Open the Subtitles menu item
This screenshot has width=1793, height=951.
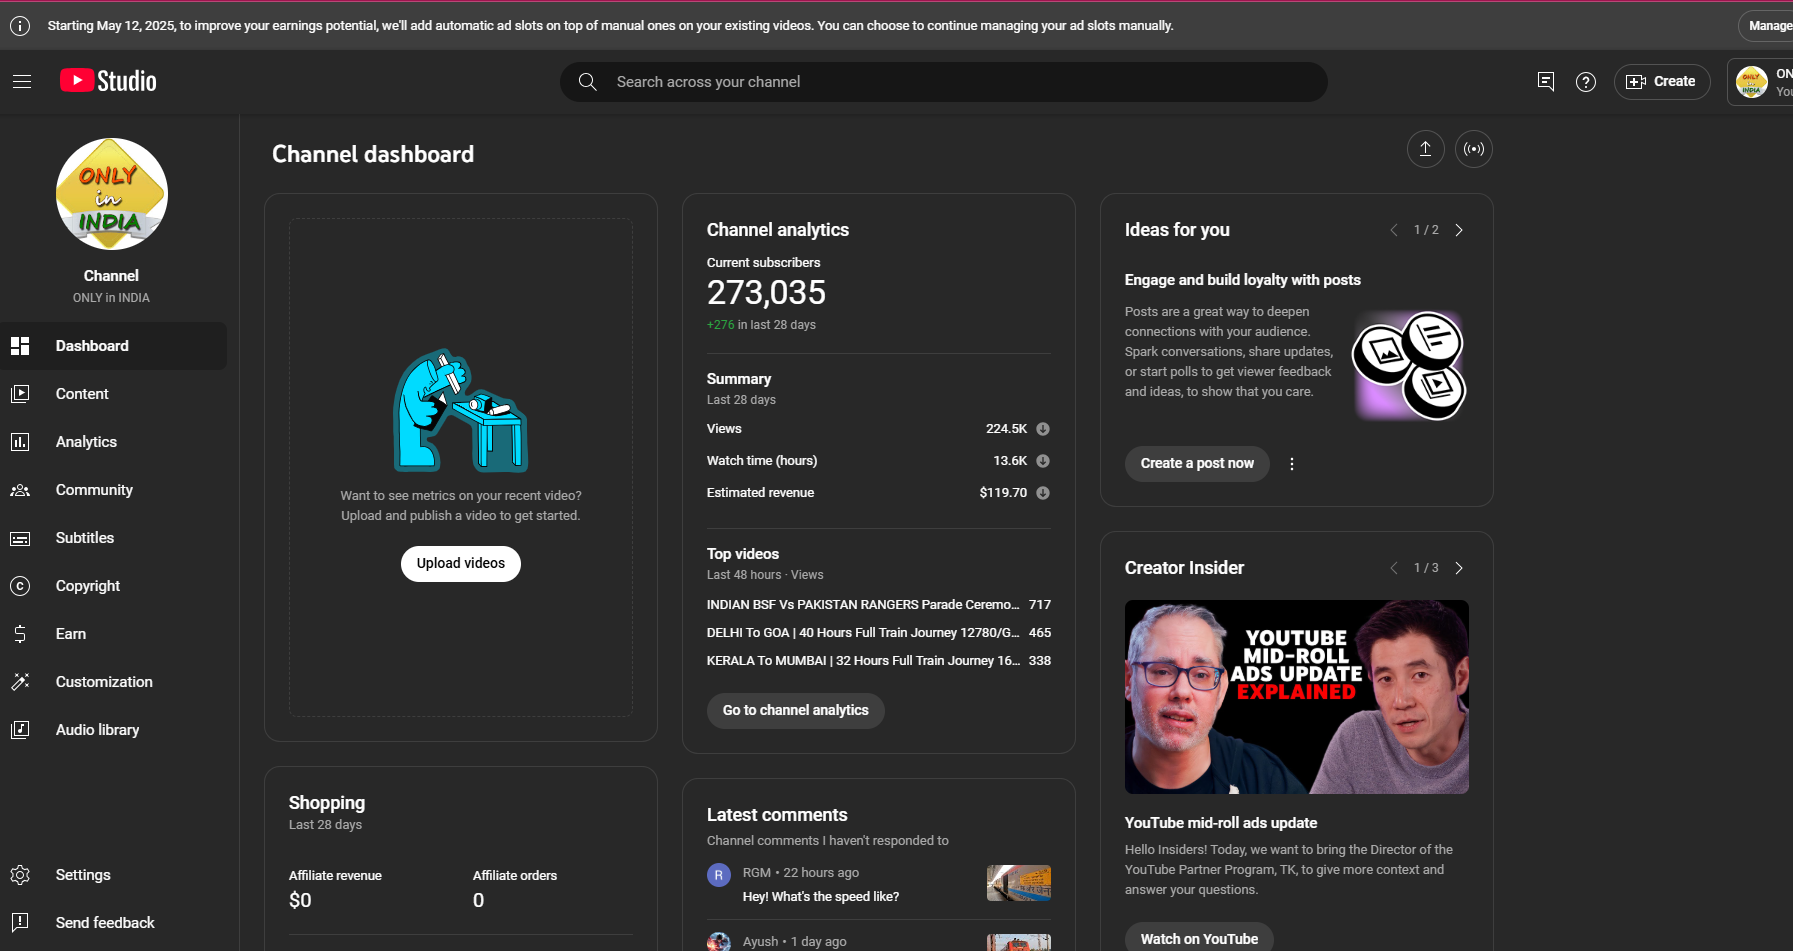pyautogui.click(x=113, y=538)
